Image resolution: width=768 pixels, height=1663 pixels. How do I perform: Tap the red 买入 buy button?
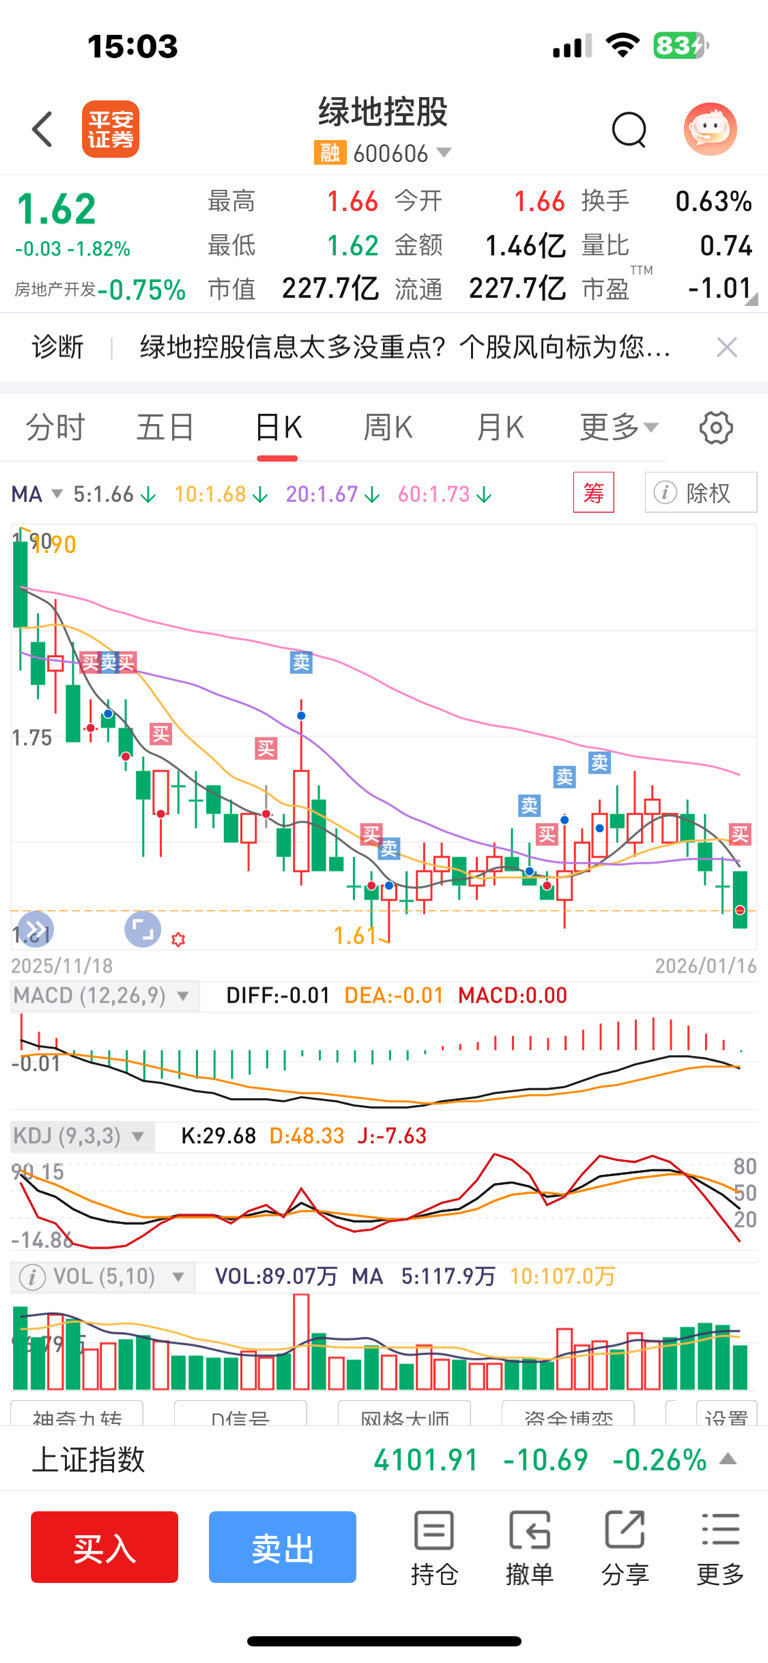[105, 1547]
